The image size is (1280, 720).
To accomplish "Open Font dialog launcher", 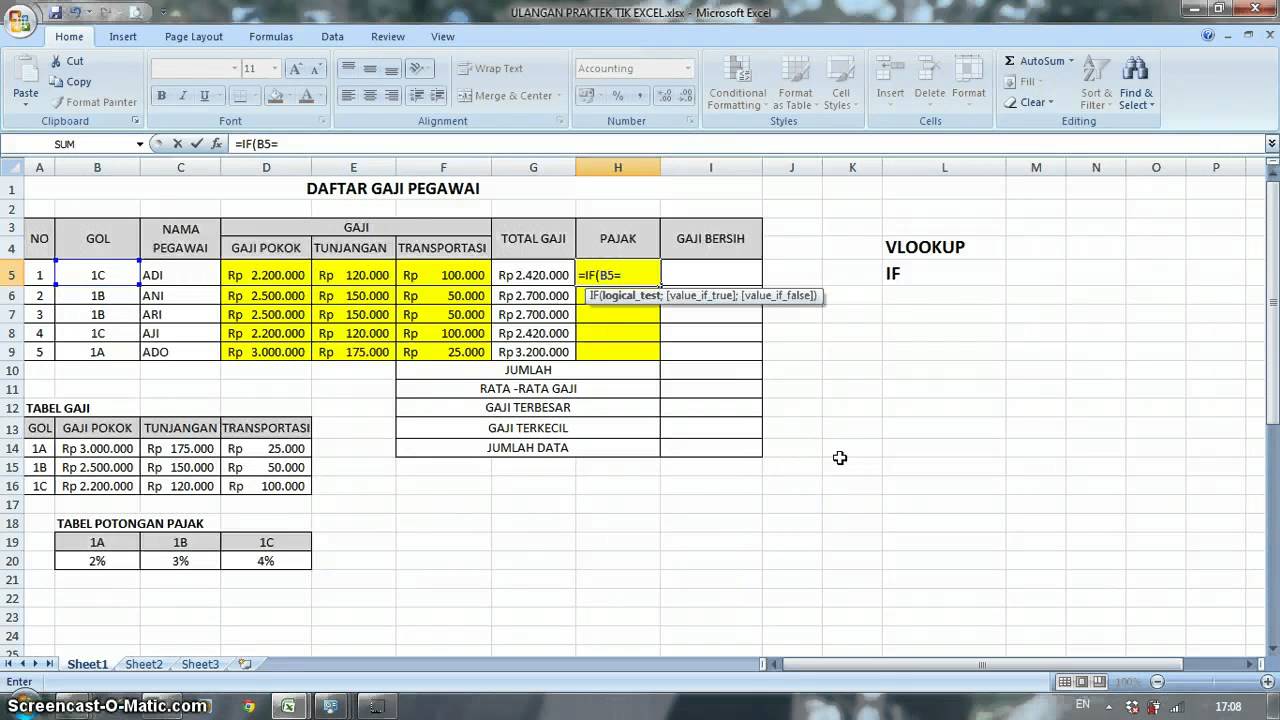I will pyautogui.click(x=322, y=121).
